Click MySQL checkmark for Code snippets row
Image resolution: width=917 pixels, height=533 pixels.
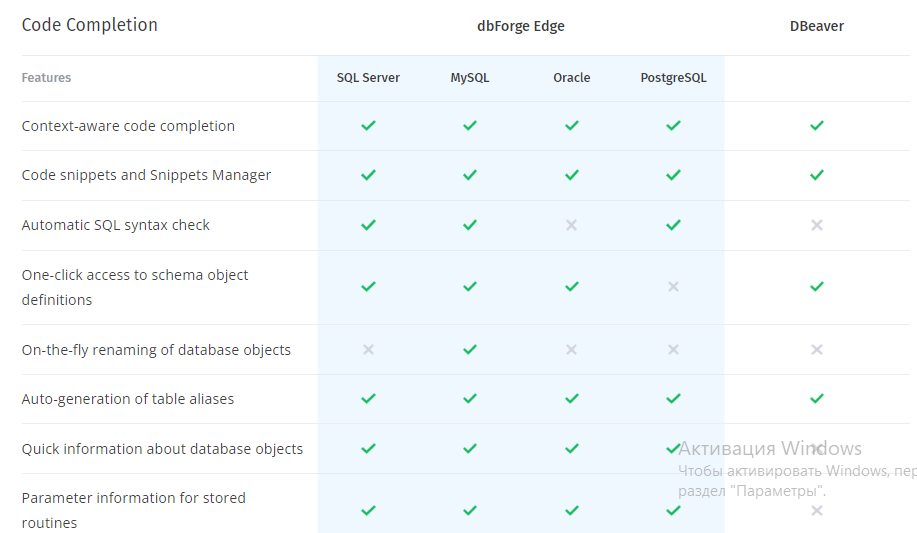coord(470,175)
